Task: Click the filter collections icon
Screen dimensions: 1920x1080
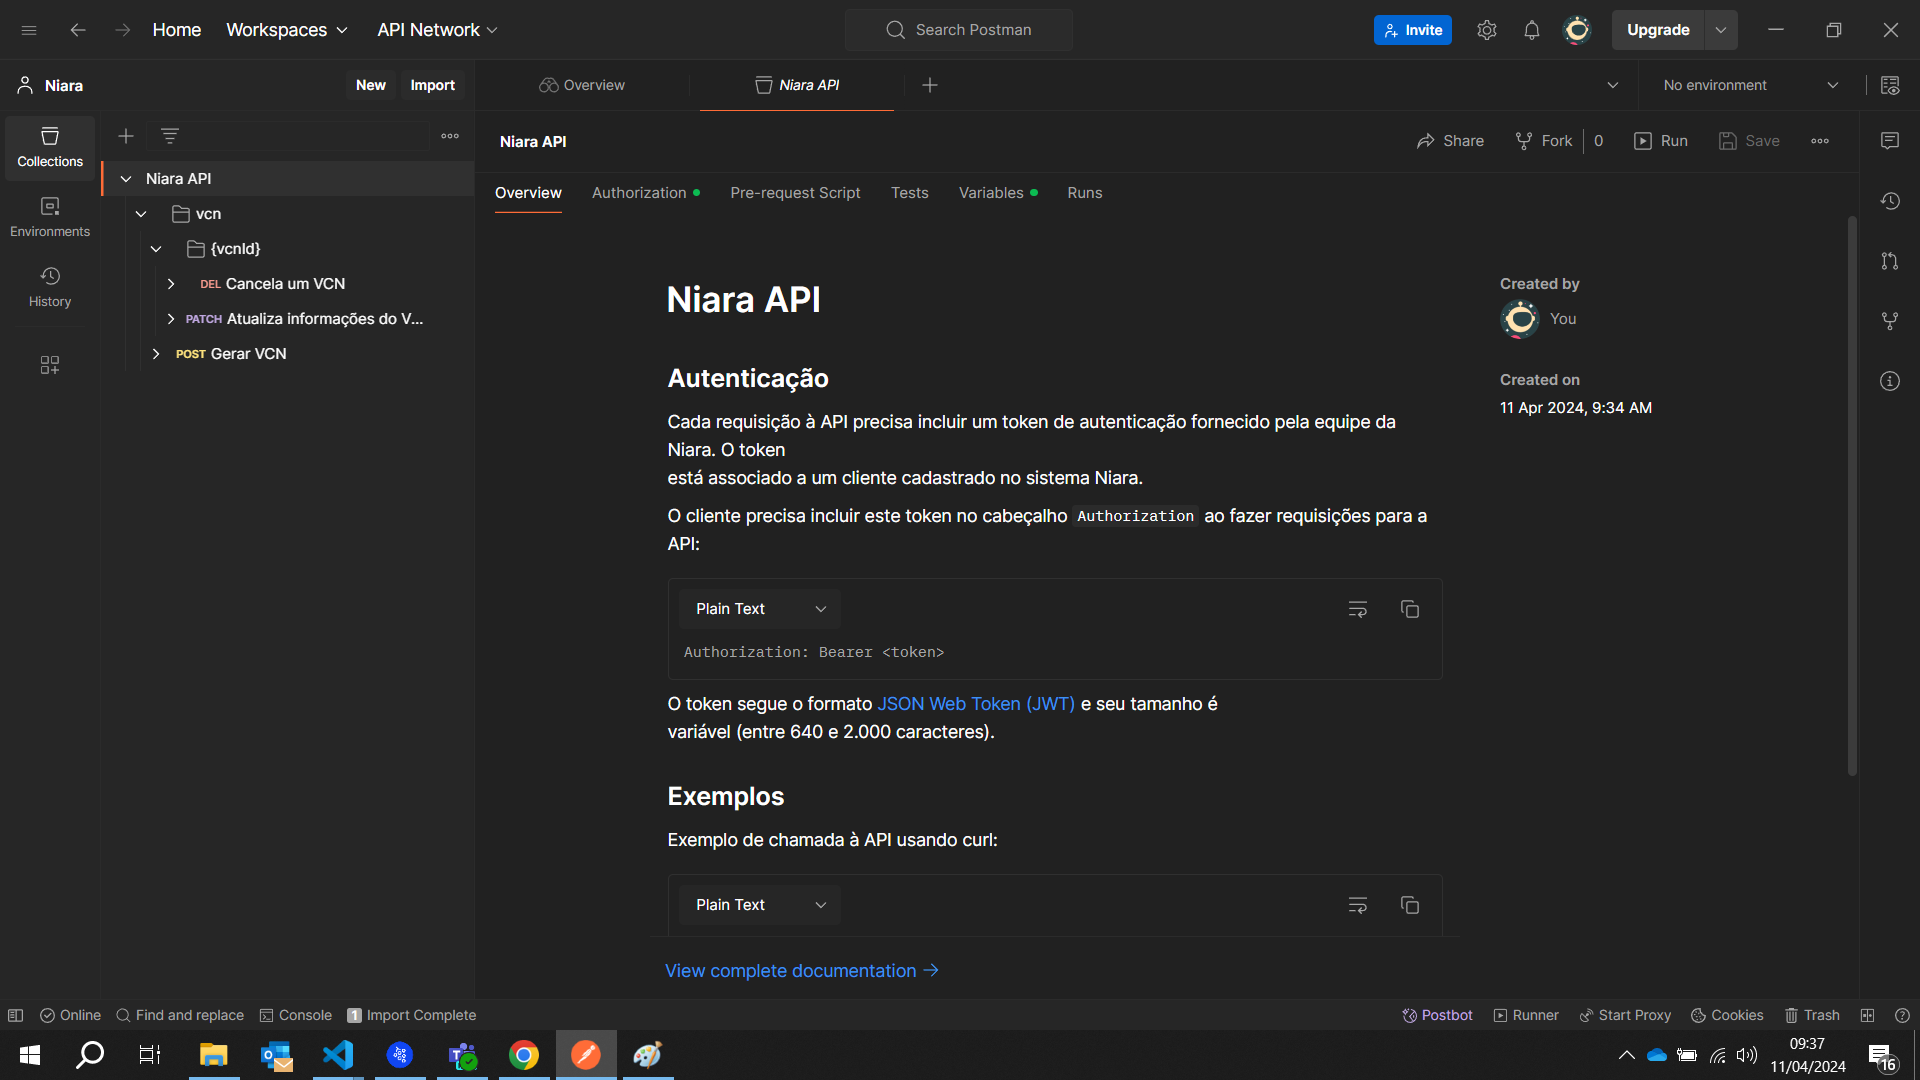Action: 170,136
